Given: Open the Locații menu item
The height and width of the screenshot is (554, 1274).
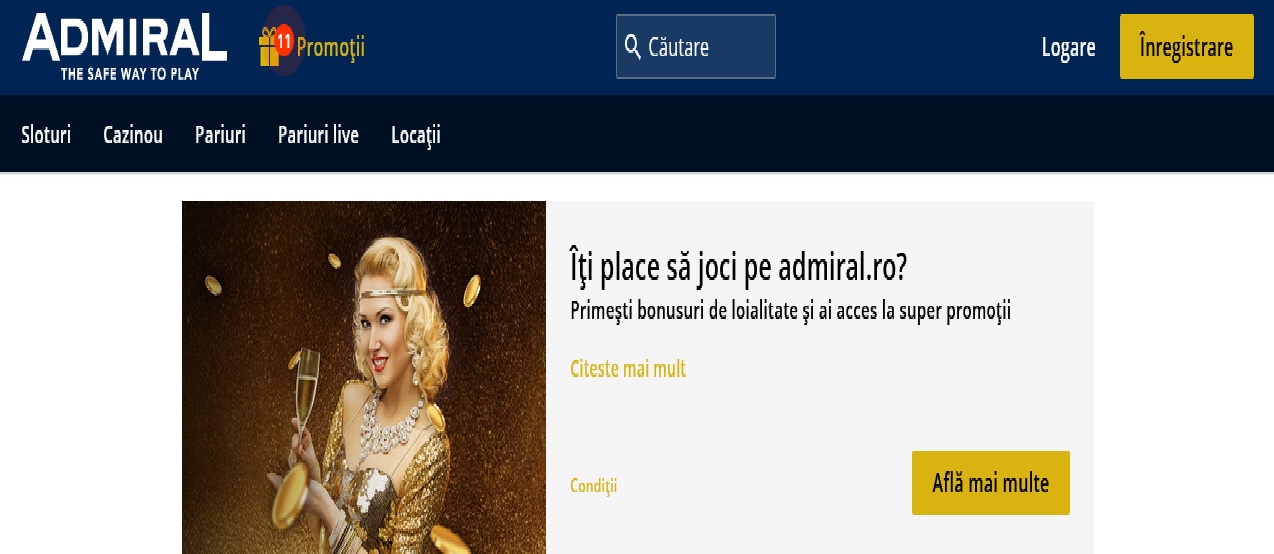Looking at the screenshot, I should point(416,135).
